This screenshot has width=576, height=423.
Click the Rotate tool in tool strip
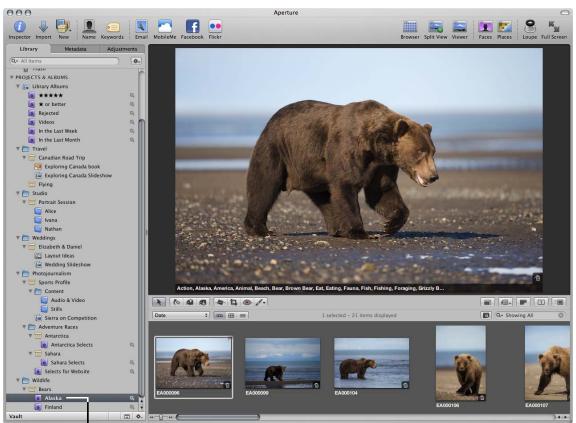[x=177, y=302]
